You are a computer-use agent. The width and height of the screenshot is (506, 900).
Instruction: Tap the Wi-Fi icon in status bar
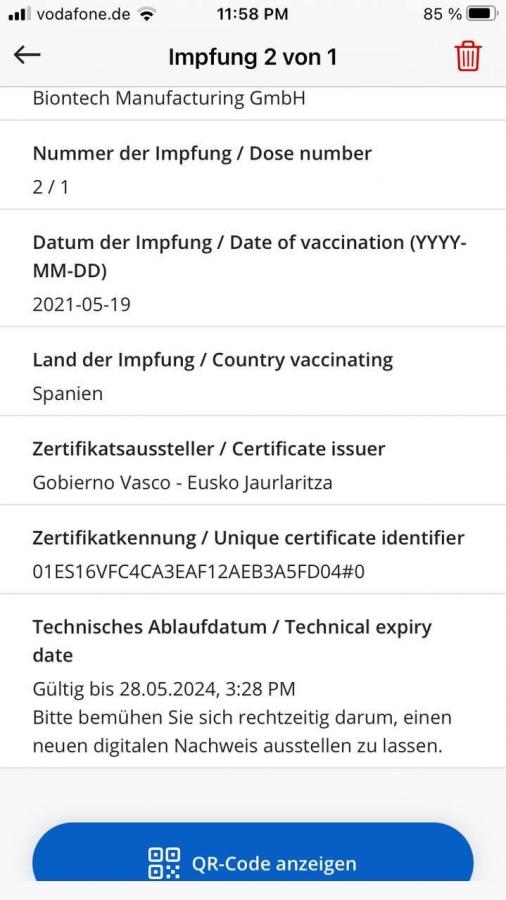[147, 14]
